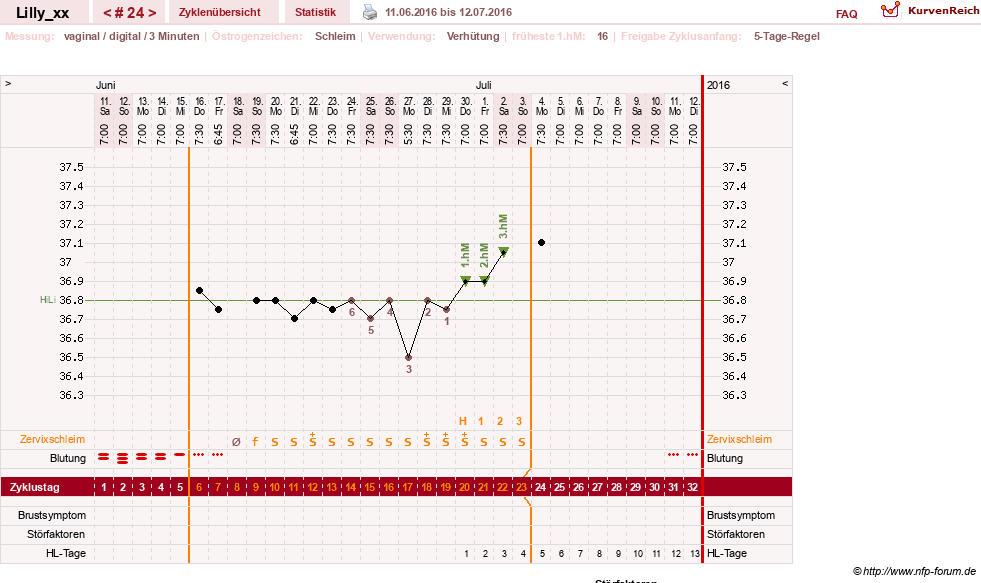Click date header 4. Mo in July
Screen dimensions: 981x583
542,106
